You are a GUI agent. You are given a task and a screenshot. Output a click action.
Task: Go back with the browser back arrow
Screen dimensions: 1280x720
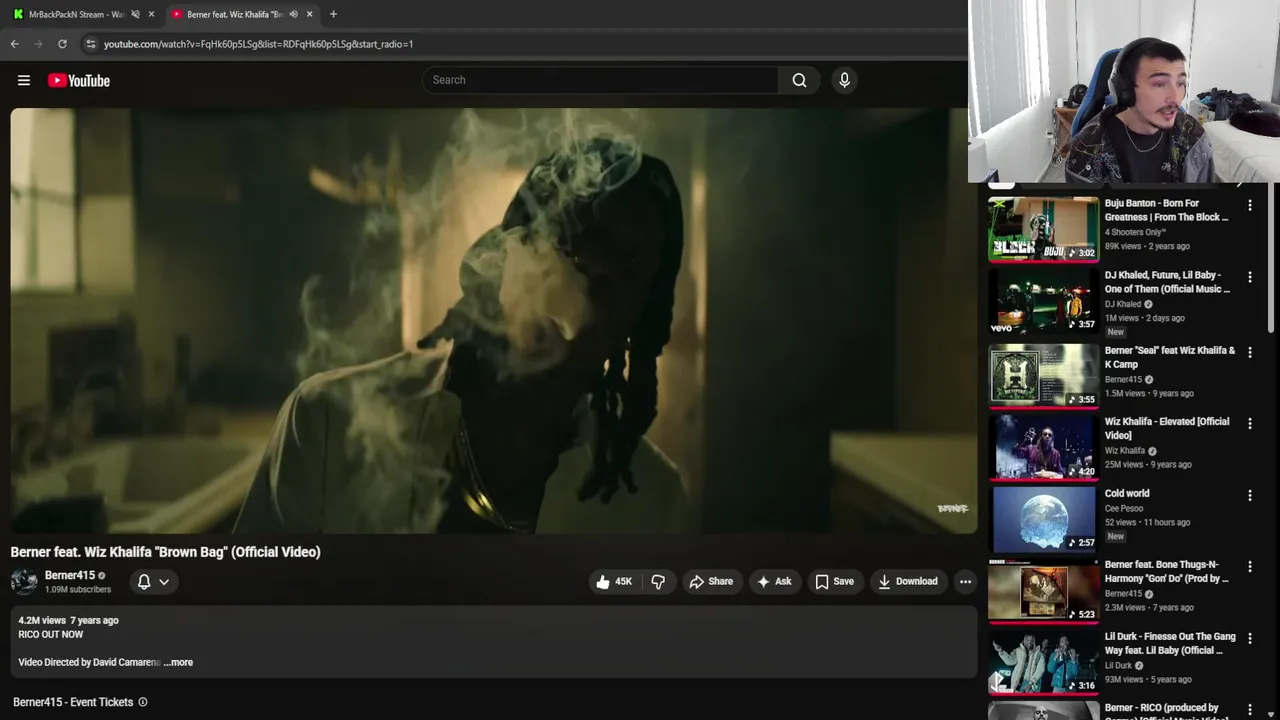click(x=14, y=44)
